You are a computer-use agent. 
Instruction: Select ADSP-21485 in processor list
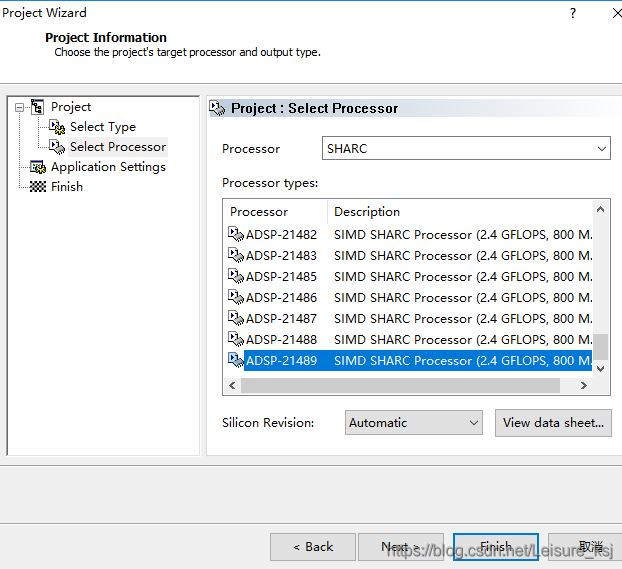coord(281,277)
